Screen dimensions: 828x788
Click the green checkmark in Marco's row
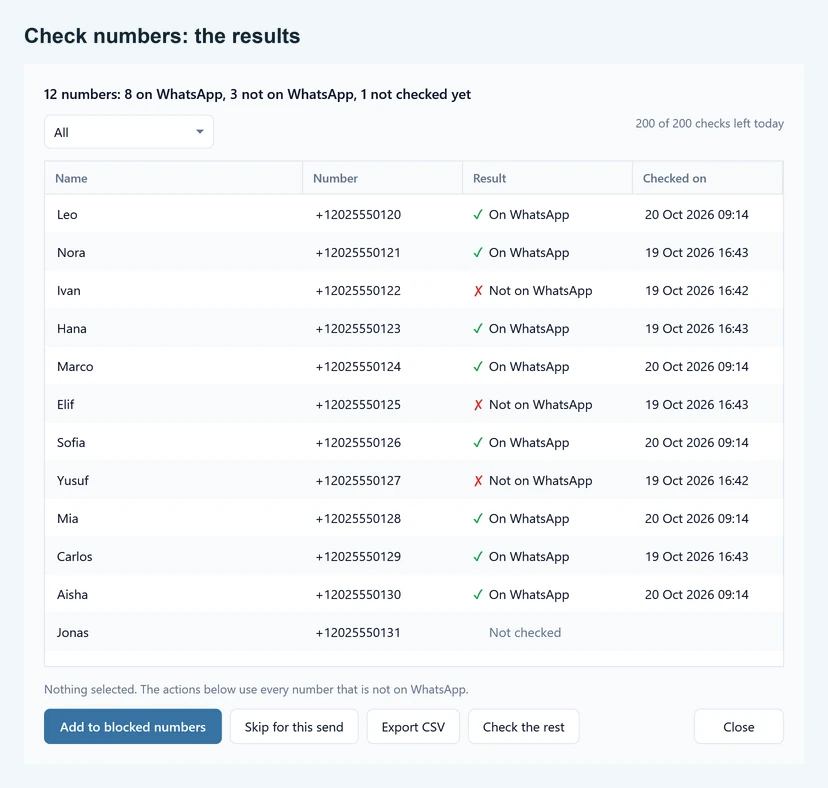tap(478, 367)
